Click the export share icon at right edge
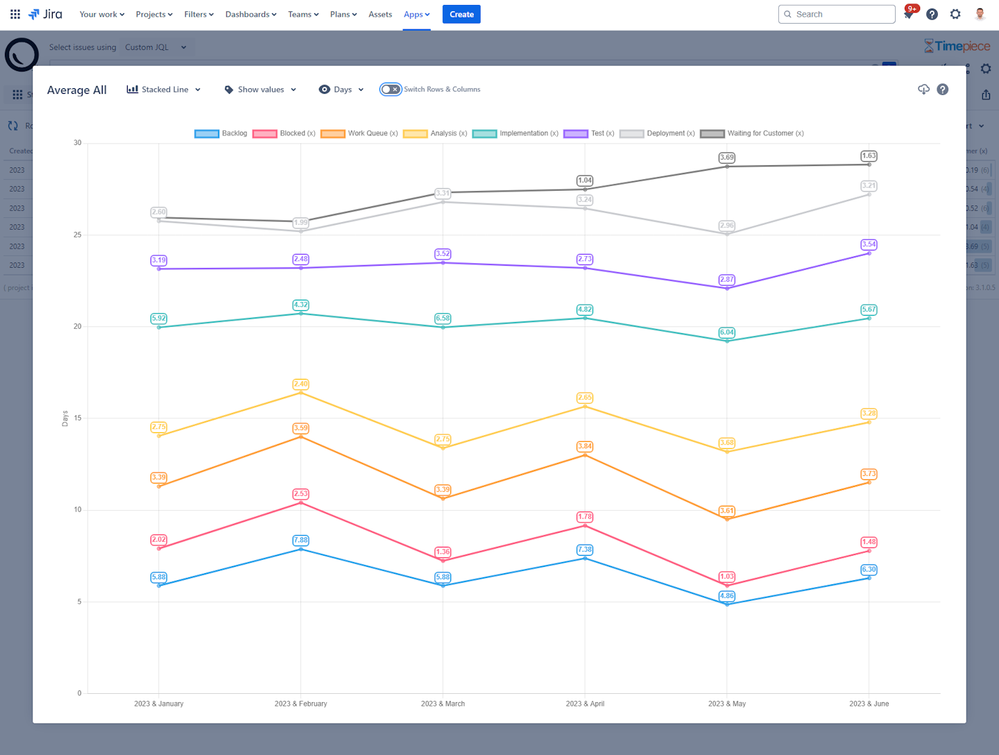Viewport: 999px width, 755px height. tap(986, 95)
